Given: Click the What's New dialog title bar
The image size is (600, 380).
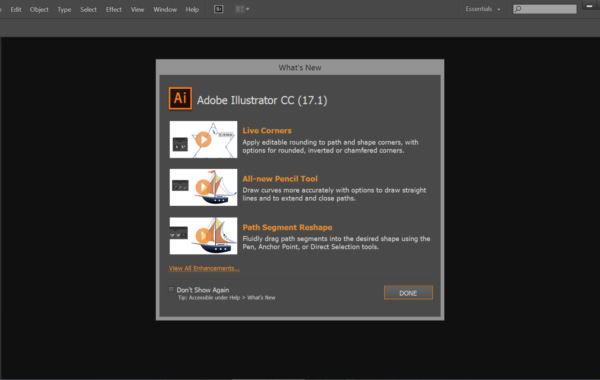Looking at the screenshot, I should pos(300,67).
